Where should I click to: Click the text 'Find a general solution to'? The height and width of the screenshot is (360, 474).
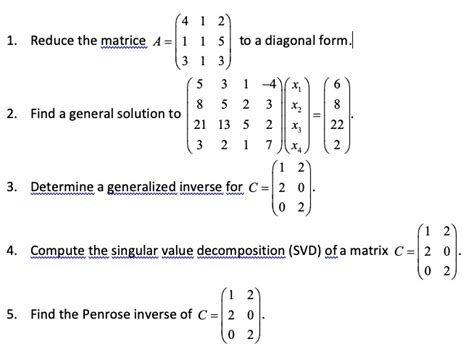(x=106, y=114)
